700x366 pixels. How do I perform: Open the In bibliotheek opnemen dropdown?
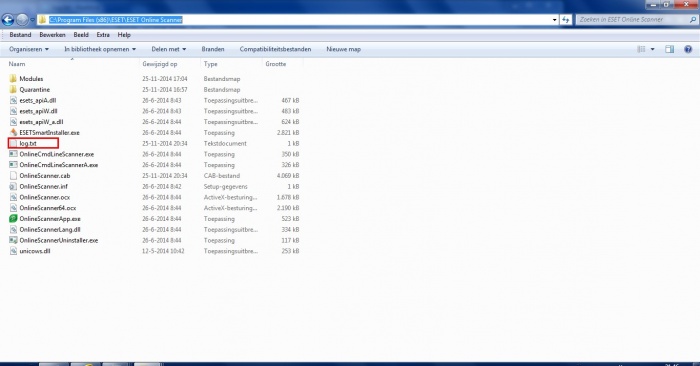[x=100, y=49]
